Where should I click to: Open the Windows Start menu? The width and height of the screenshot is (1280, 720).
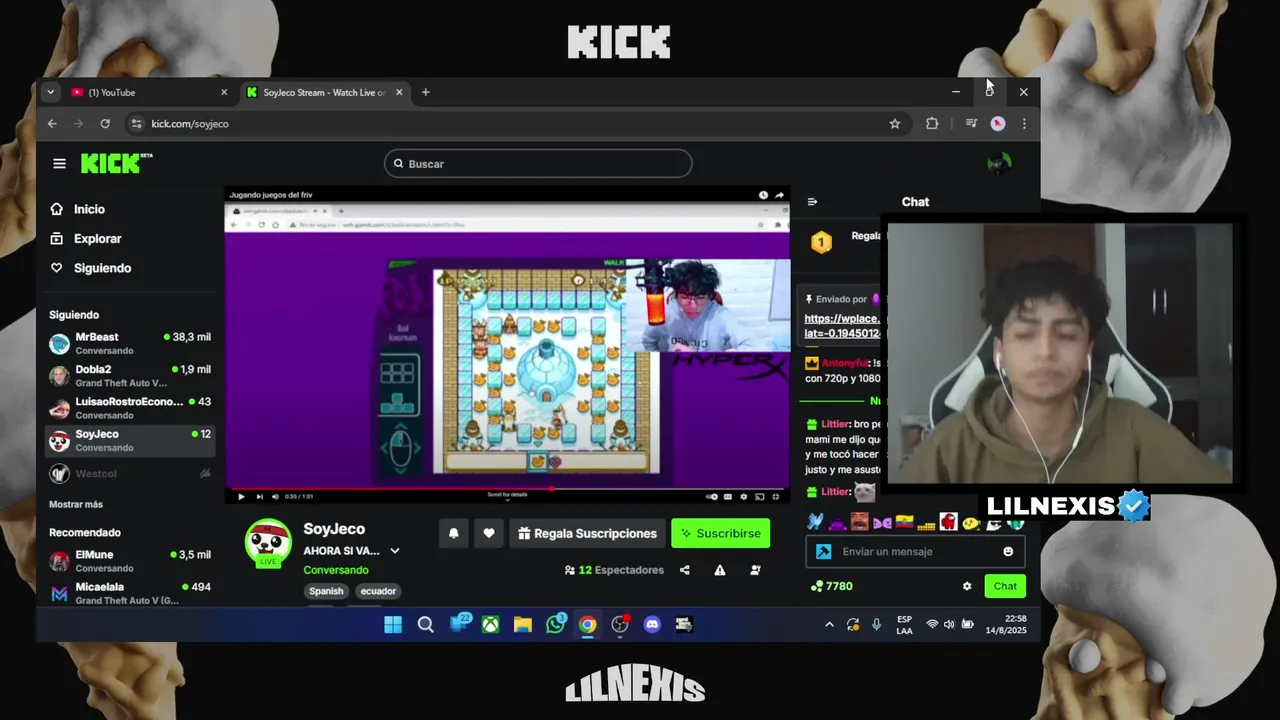click(x=393, y=625)
